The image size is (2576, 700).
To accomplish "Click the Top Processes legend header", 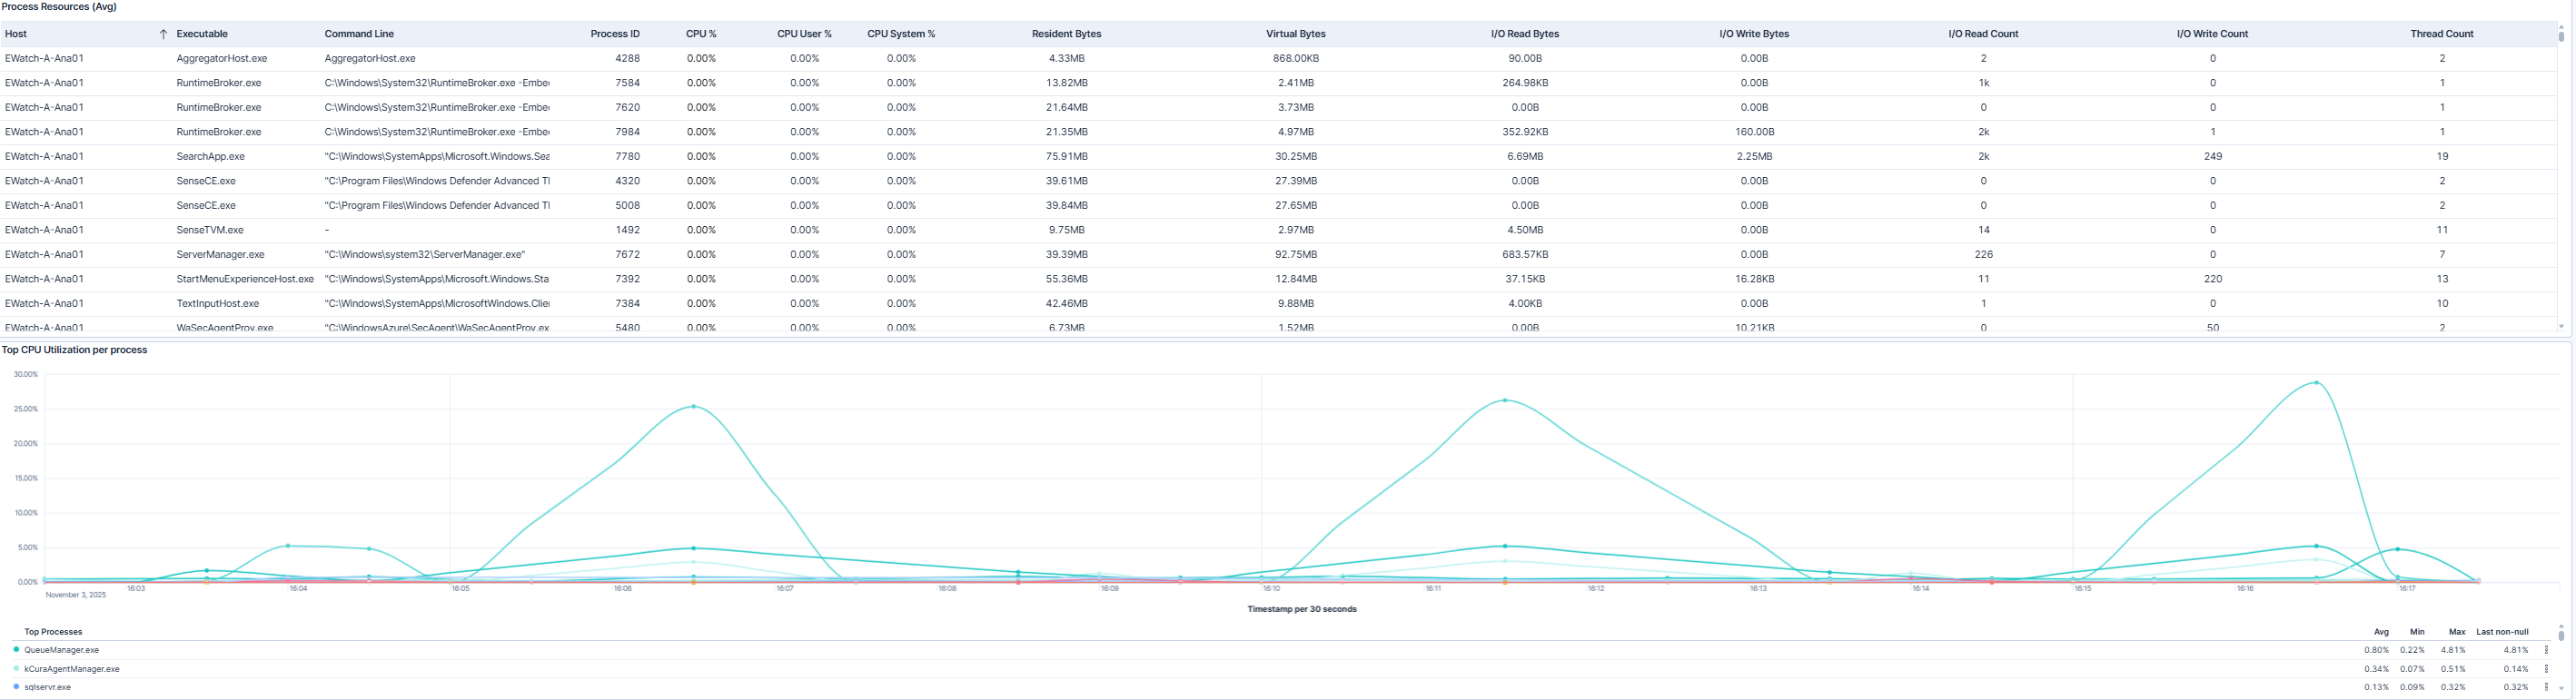I will (x=53, y=632).
